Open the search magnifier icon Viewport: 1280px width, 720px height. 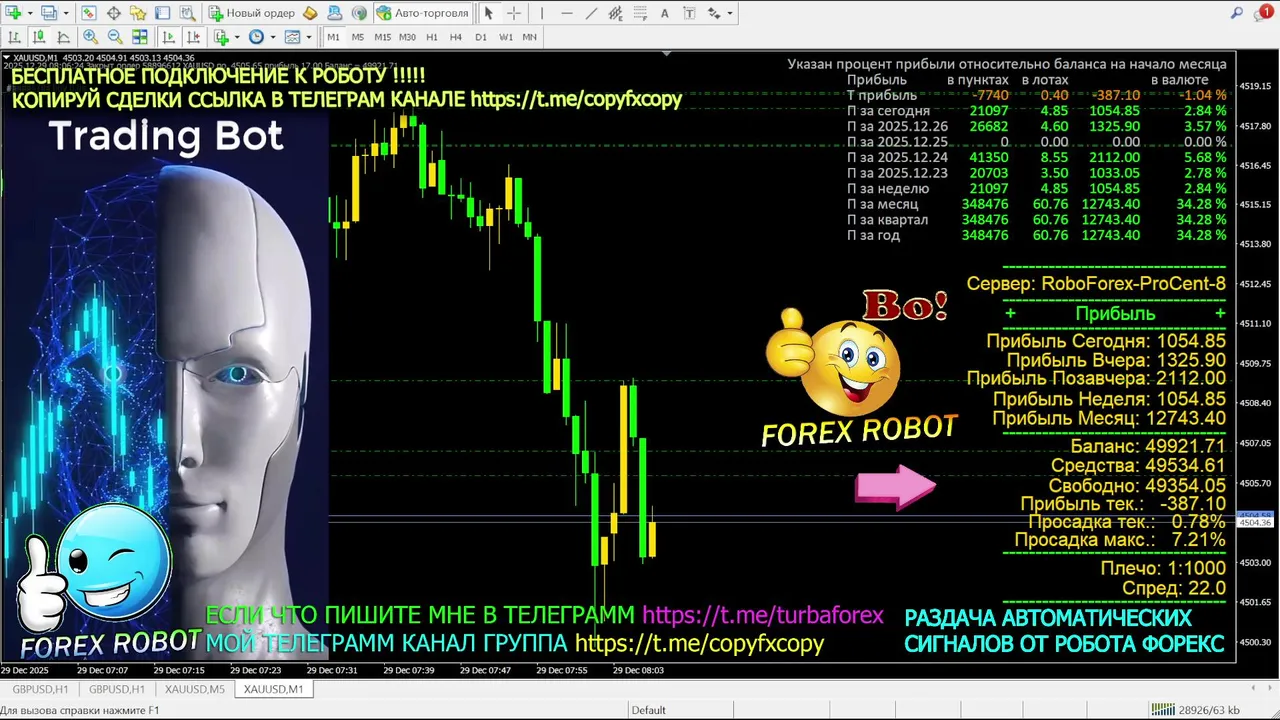pos(1236,13)
